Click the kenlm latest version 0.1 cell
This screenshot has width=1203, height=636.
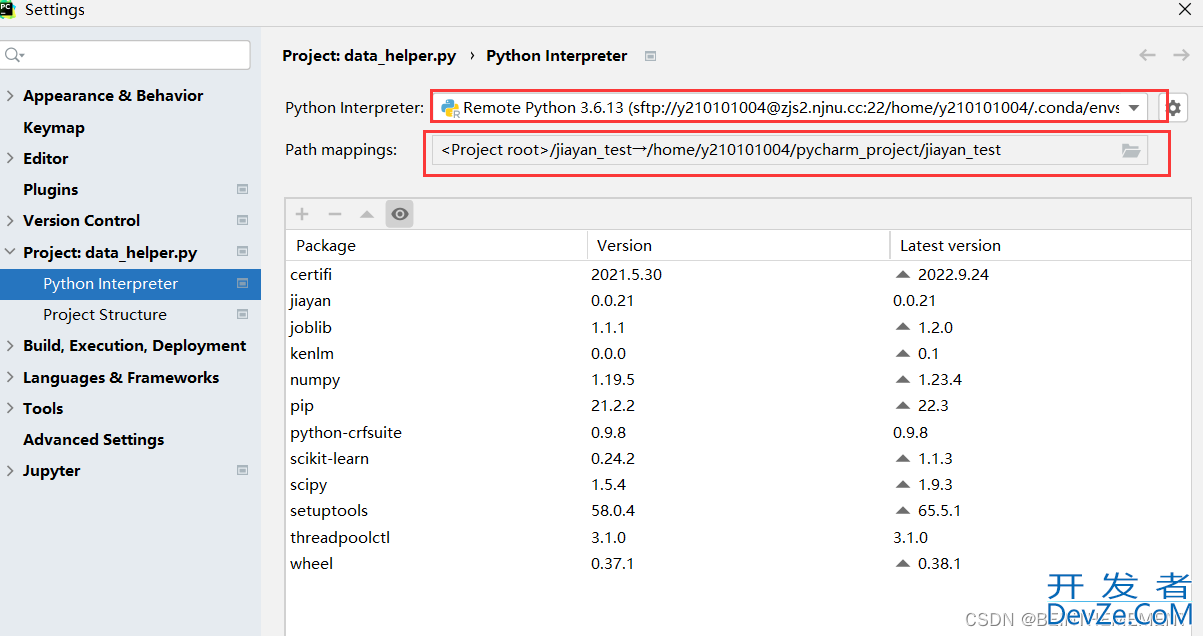coord(929,353)
